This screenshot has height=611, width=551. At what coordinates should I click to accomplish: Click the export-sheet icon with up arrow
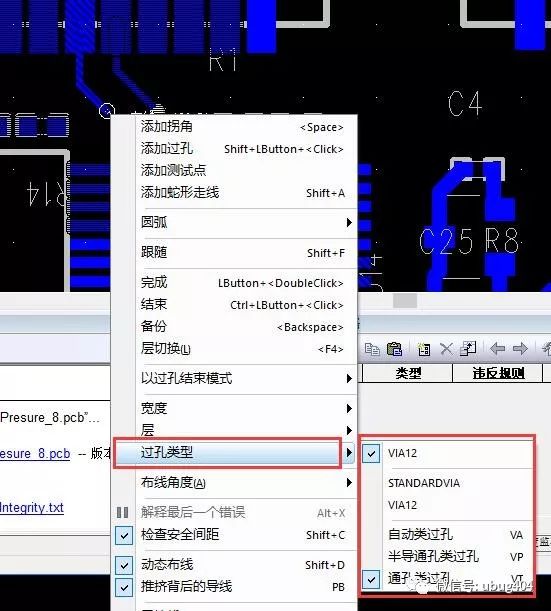click(468, 348)
